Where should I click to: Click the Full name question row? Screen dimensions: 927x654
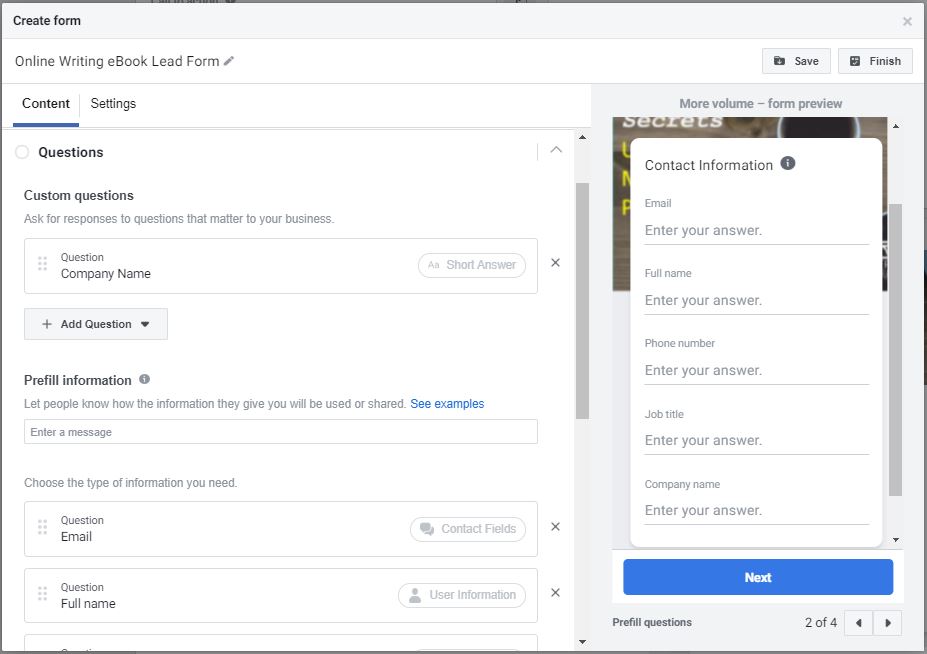click(x=281, y=595)
